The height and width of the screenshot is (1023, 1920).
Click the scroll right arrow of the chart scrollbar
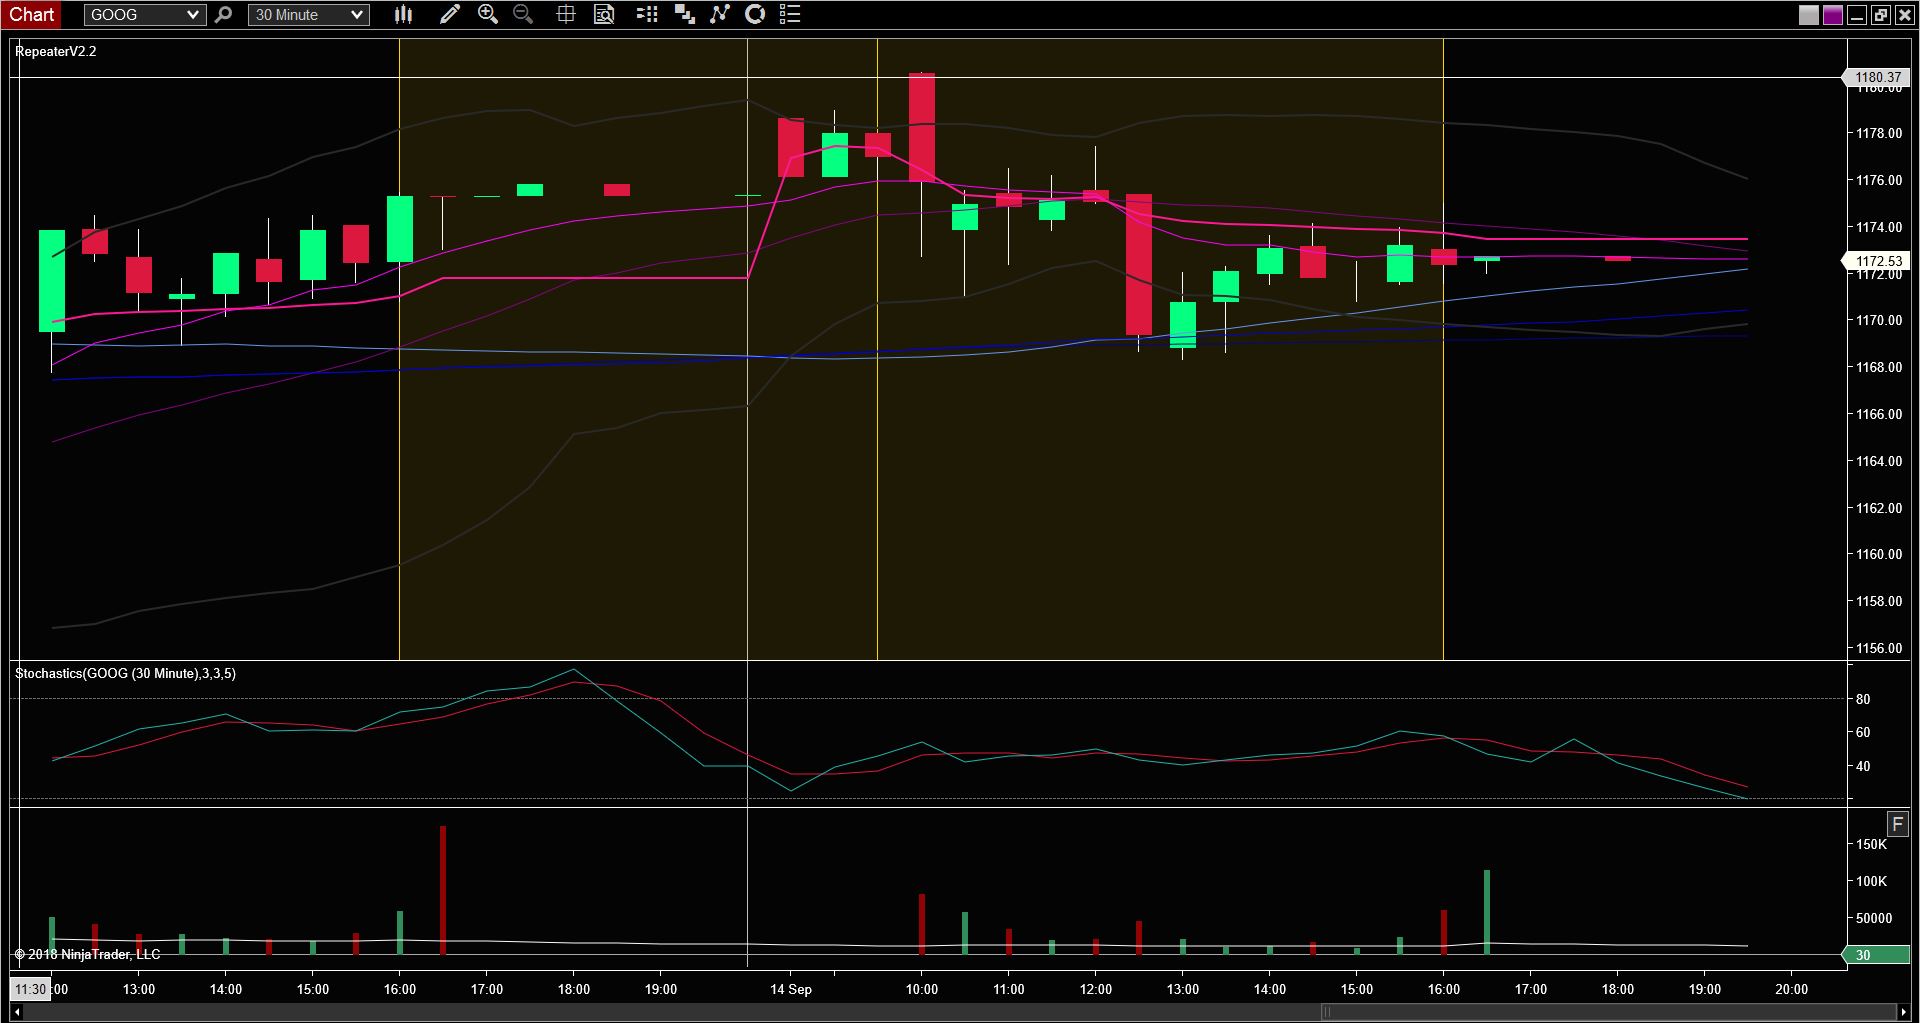(1904, 1012)
